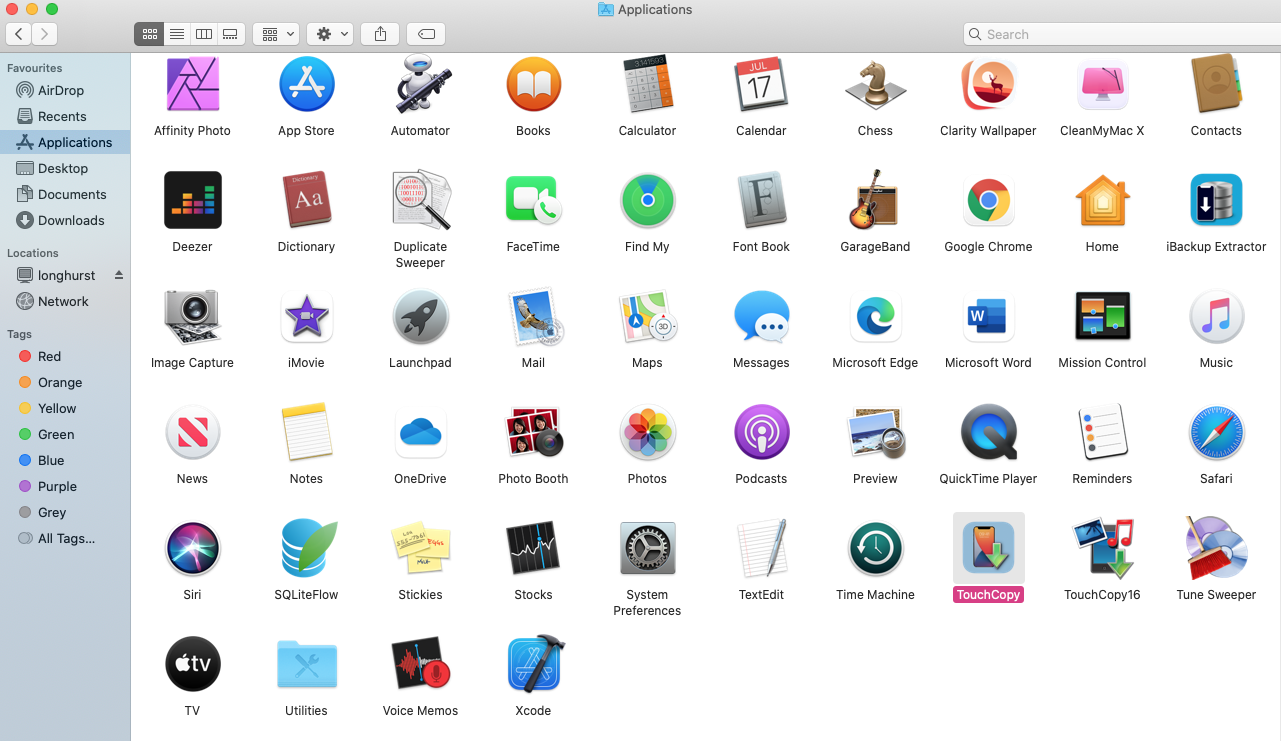
Task: Click the Clarity Wallpaper label
Action: click(988, 131)
